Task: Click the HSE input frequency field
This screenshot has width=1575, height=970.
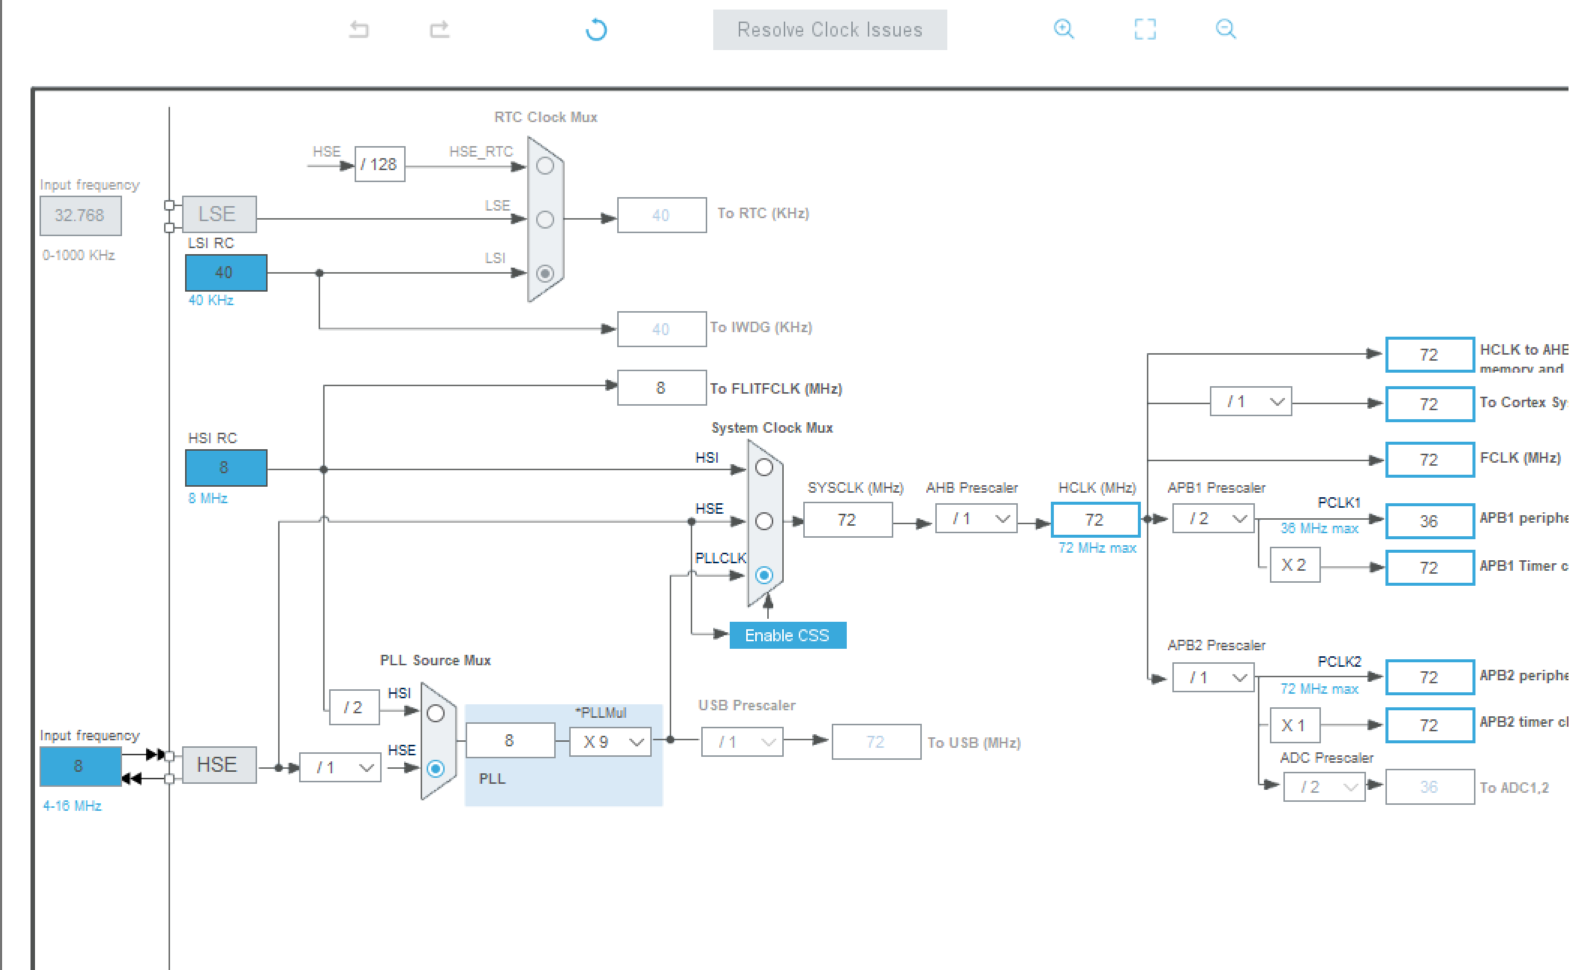Action: [x=80, y=766]
